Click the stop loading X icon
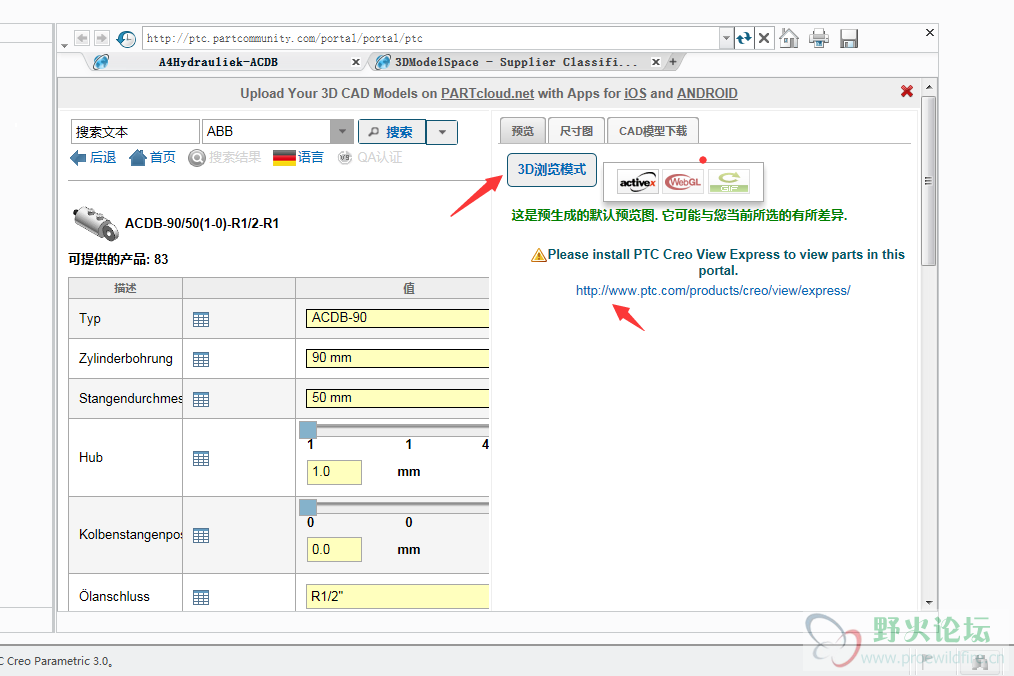This screenshot has width=1014, height=676. (764, 38)
